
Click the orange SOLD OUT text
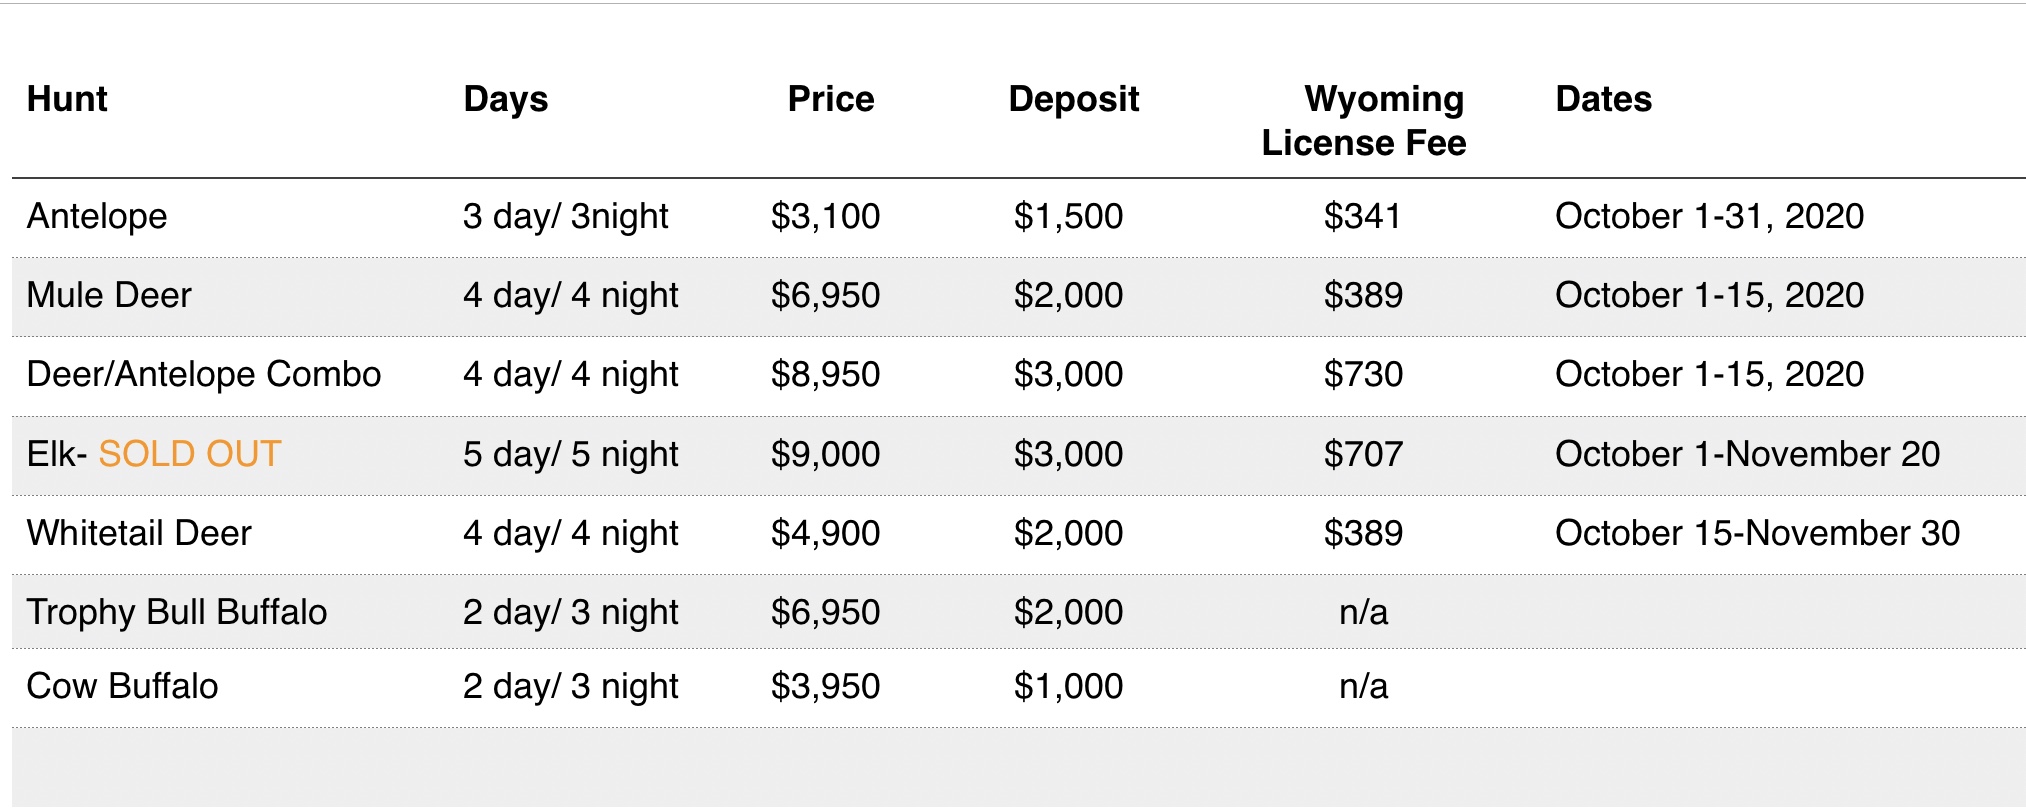(190, 454)
